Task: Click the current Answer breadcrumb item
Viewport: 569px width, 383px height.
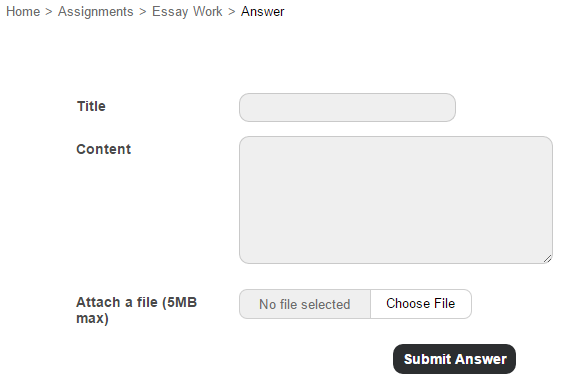Action: [262, 12]
